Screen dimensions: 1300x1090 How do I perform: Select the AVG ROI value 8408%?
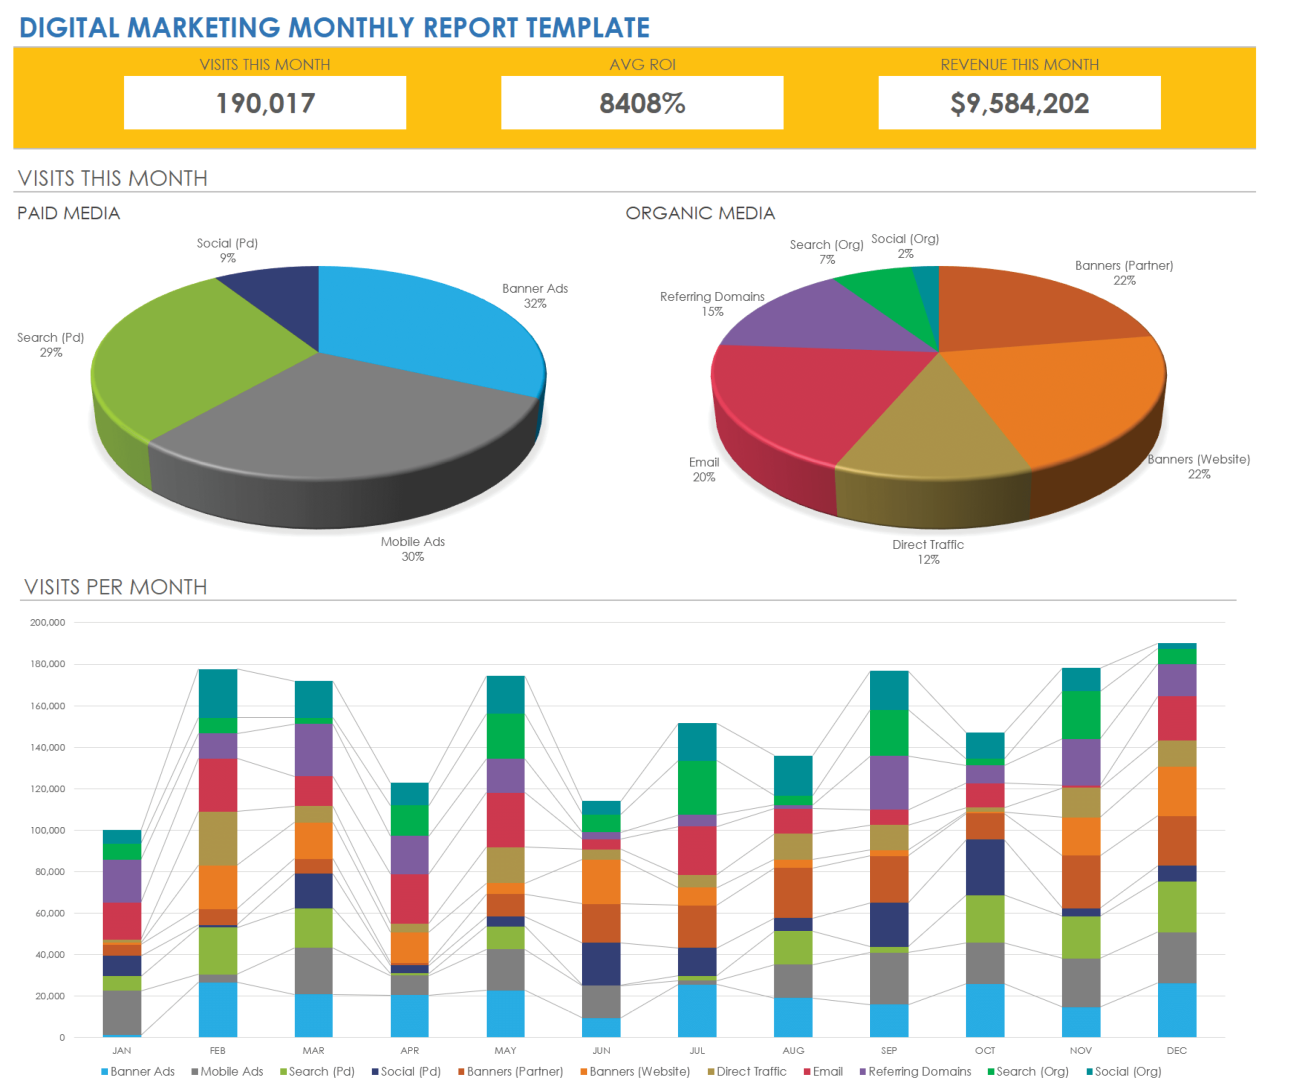click(642, 103)
